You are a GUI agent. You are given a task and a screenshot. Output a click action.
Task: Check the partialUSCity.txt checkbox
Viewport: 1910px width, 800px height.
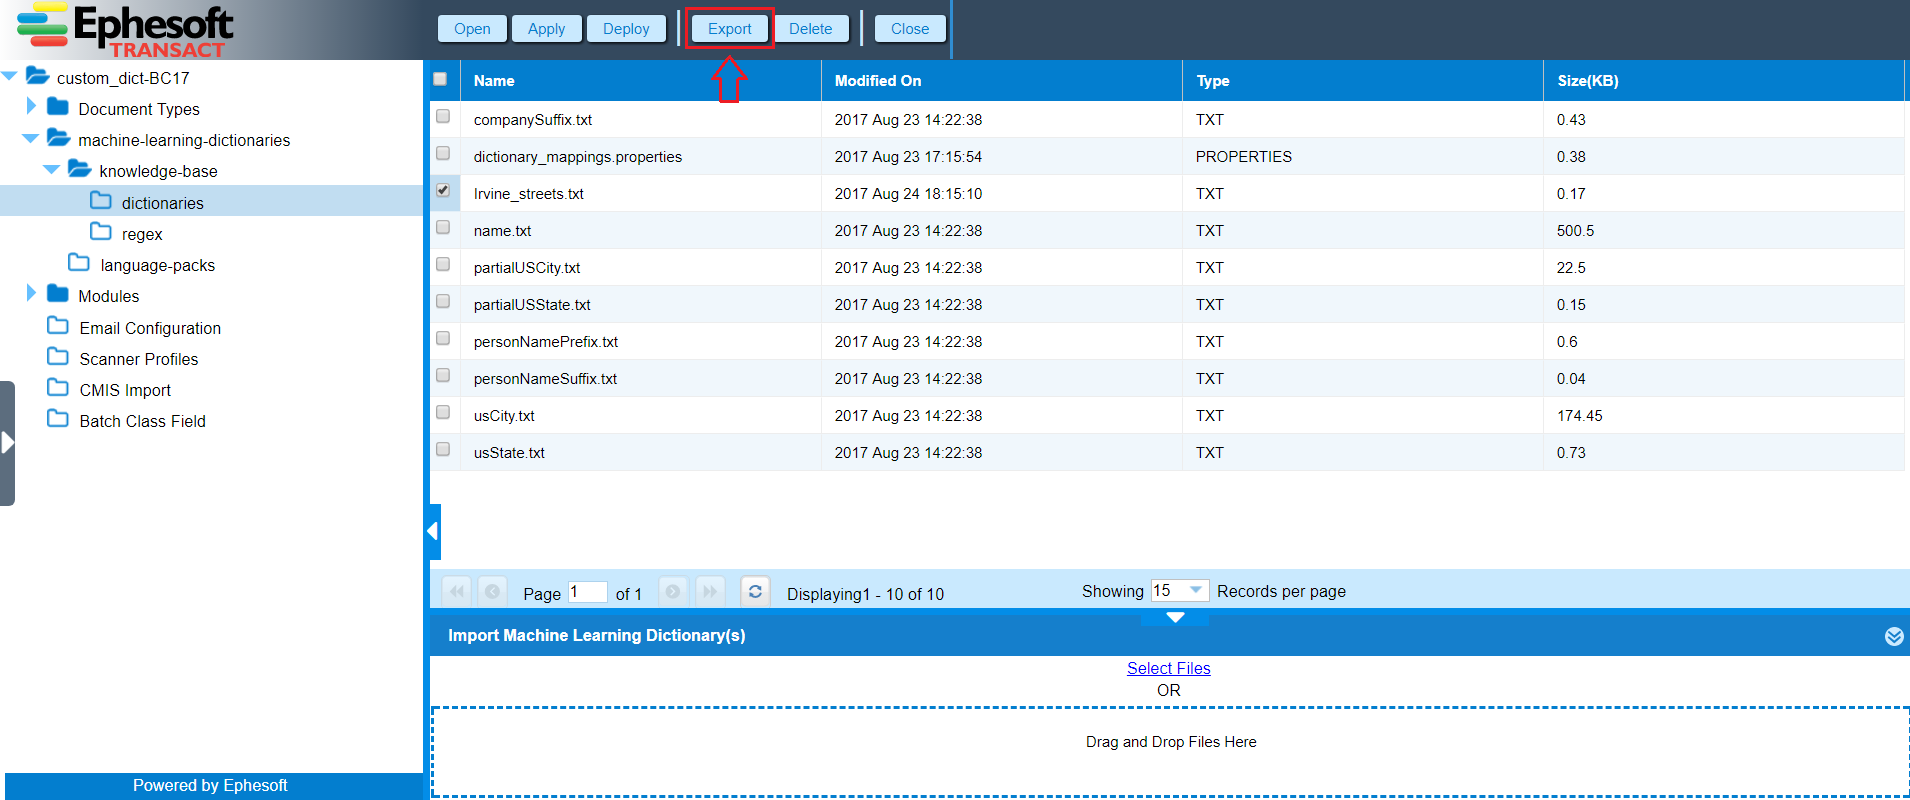coord(443,264)
